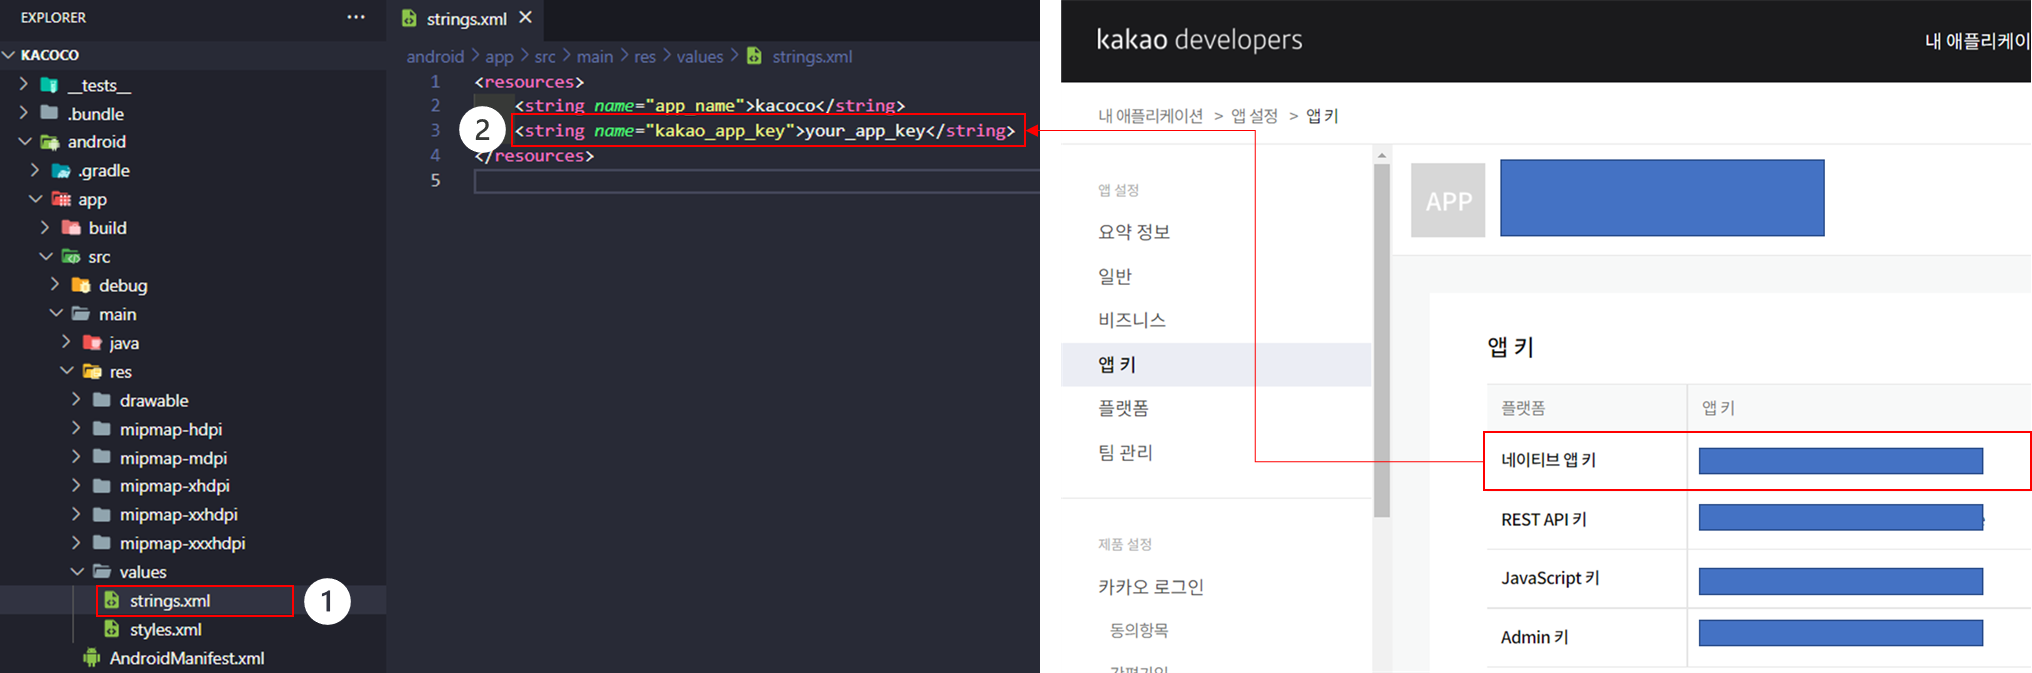Click the 내 애플리케이션 breadcrumb link
This screenshot has width=2032, height=673.
1150,116
